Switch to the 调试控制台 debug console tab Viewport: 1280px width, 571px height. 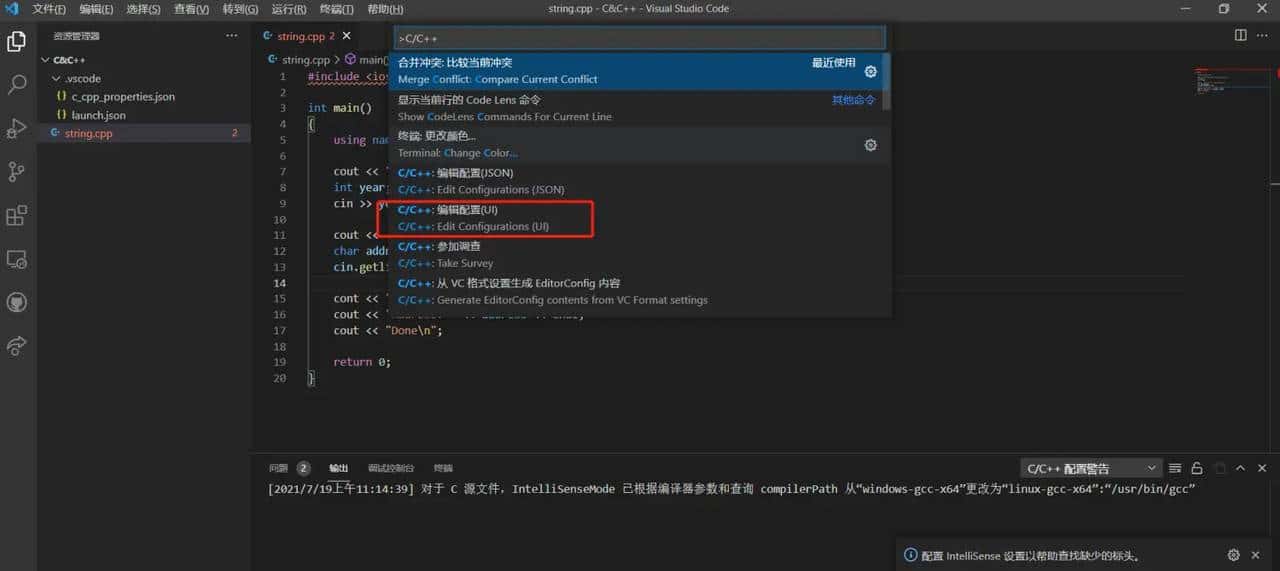[x=391, y=468]
